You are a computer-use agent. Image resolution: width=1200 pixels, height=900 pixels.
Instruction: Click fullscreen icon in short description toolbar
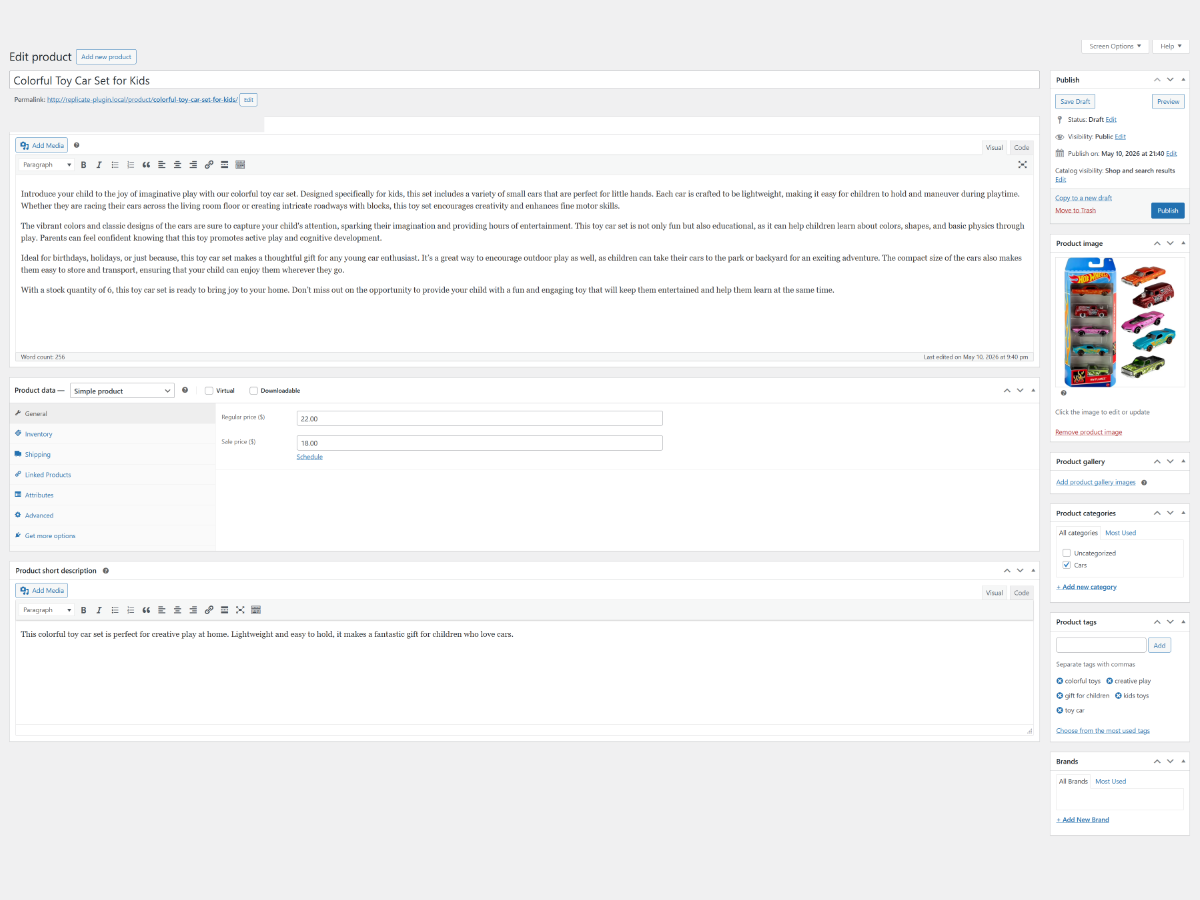point(240,609)
